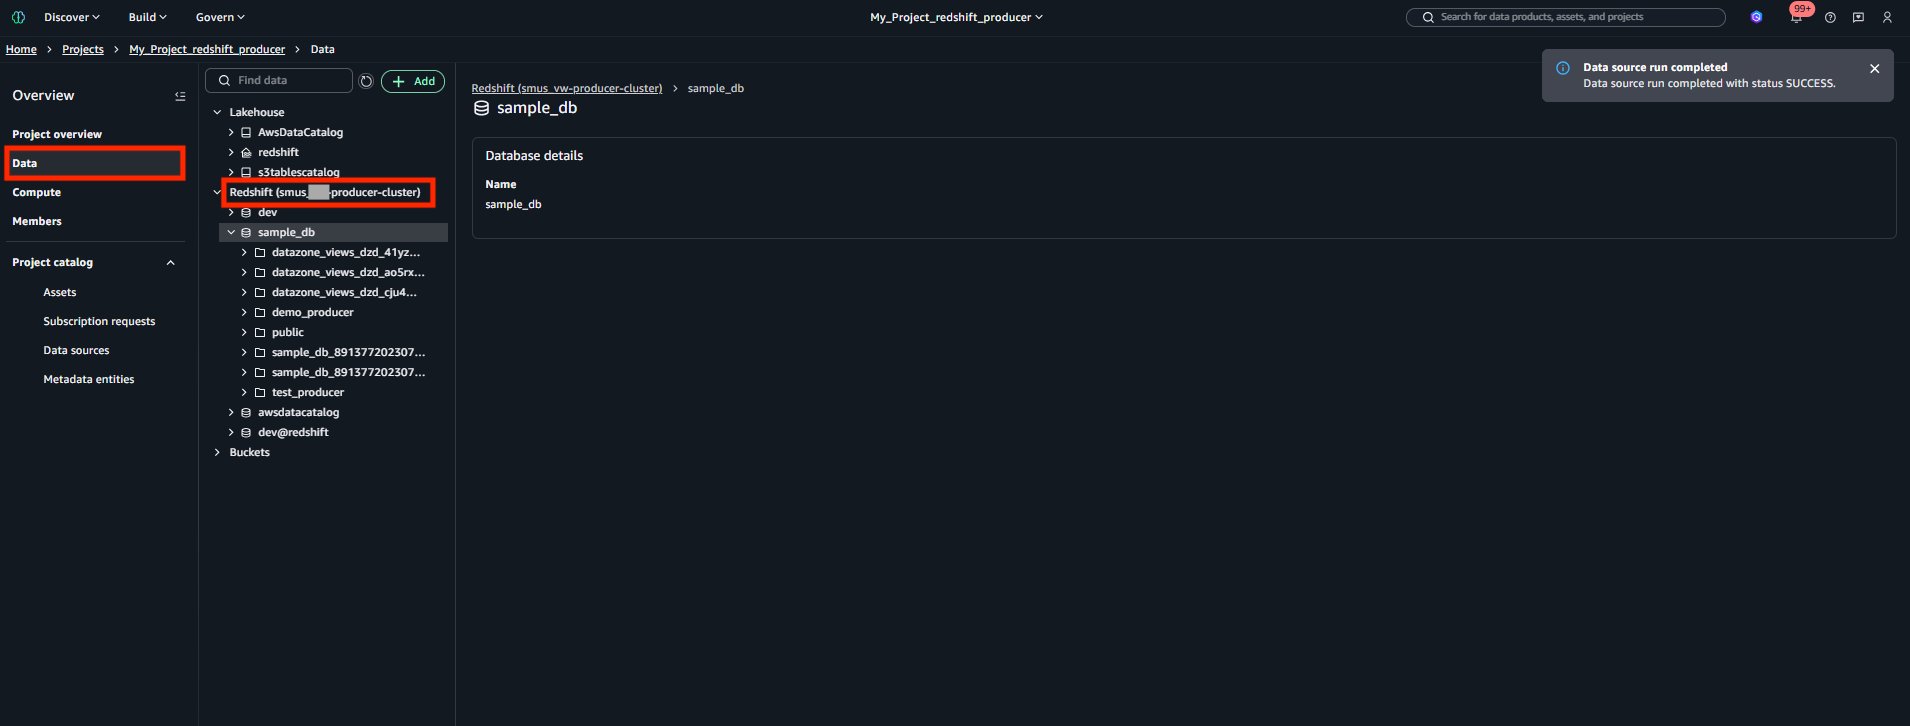Click the redshift lakehouse icon
The image size is (1910, 726).
click(246, 152)
